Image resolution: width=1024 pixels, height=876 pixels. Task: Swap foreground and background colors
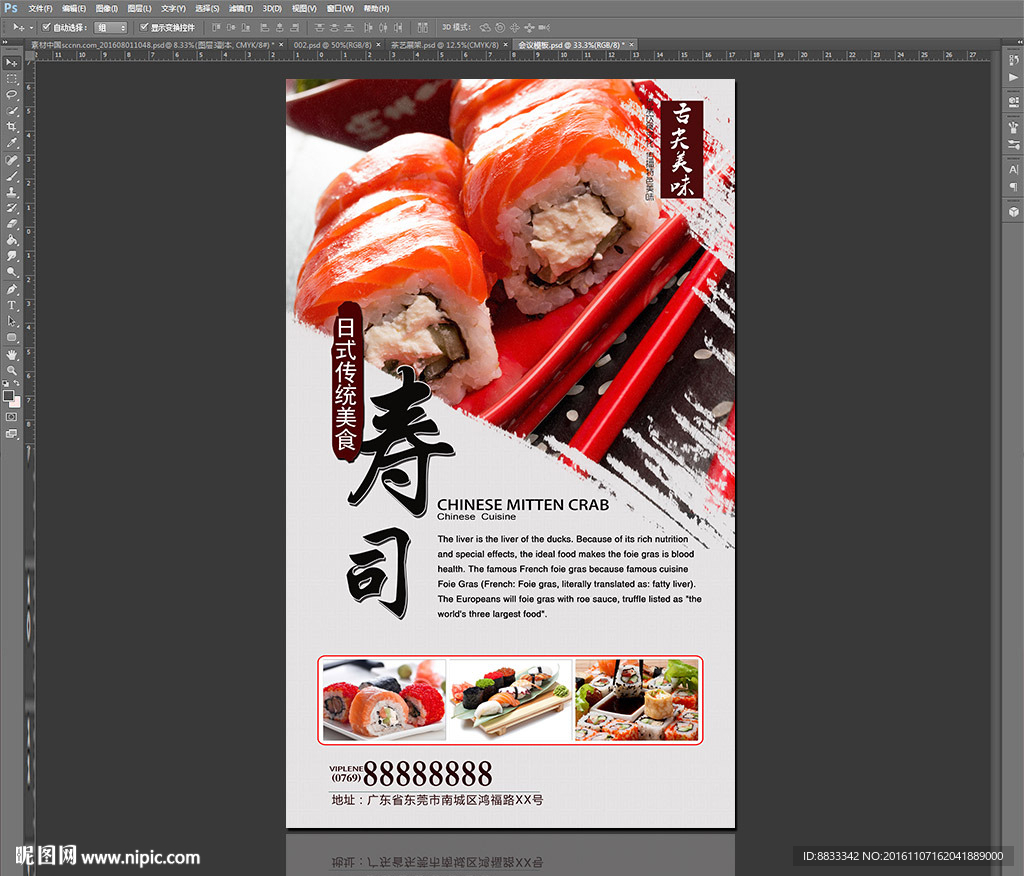click(x=17, y=383)
